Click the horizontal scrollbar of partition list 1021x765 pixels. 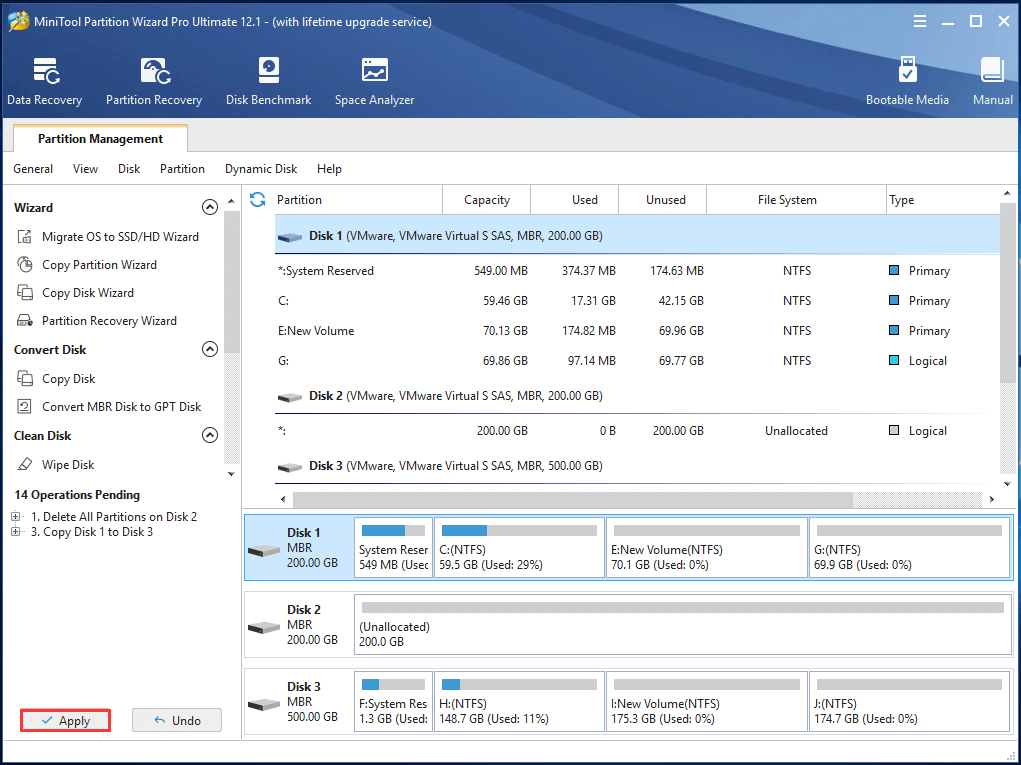tap(572, 499)
